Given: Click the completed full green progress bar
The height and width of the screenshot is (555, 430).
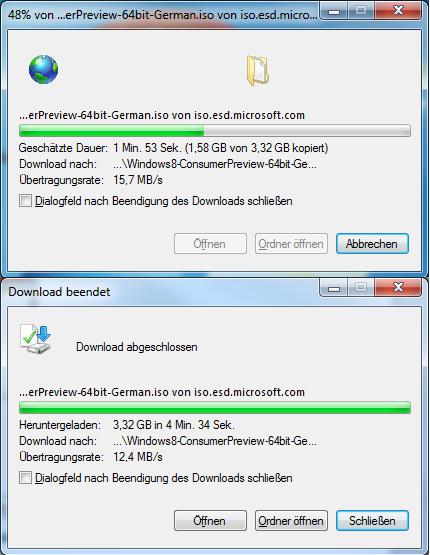Looking at the screenshot, I should pos(215,408).
